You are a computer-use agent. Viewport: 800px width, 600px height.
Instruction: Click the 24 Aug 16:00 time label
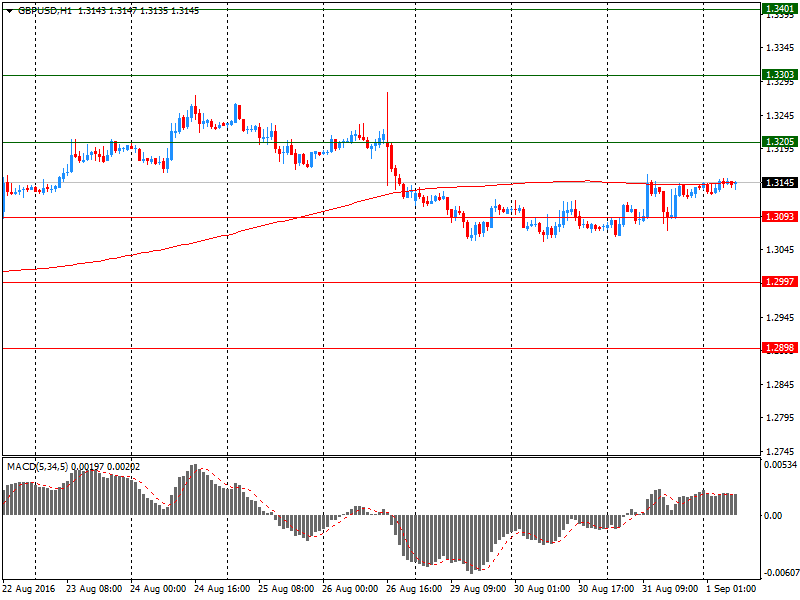click(222, 589)
